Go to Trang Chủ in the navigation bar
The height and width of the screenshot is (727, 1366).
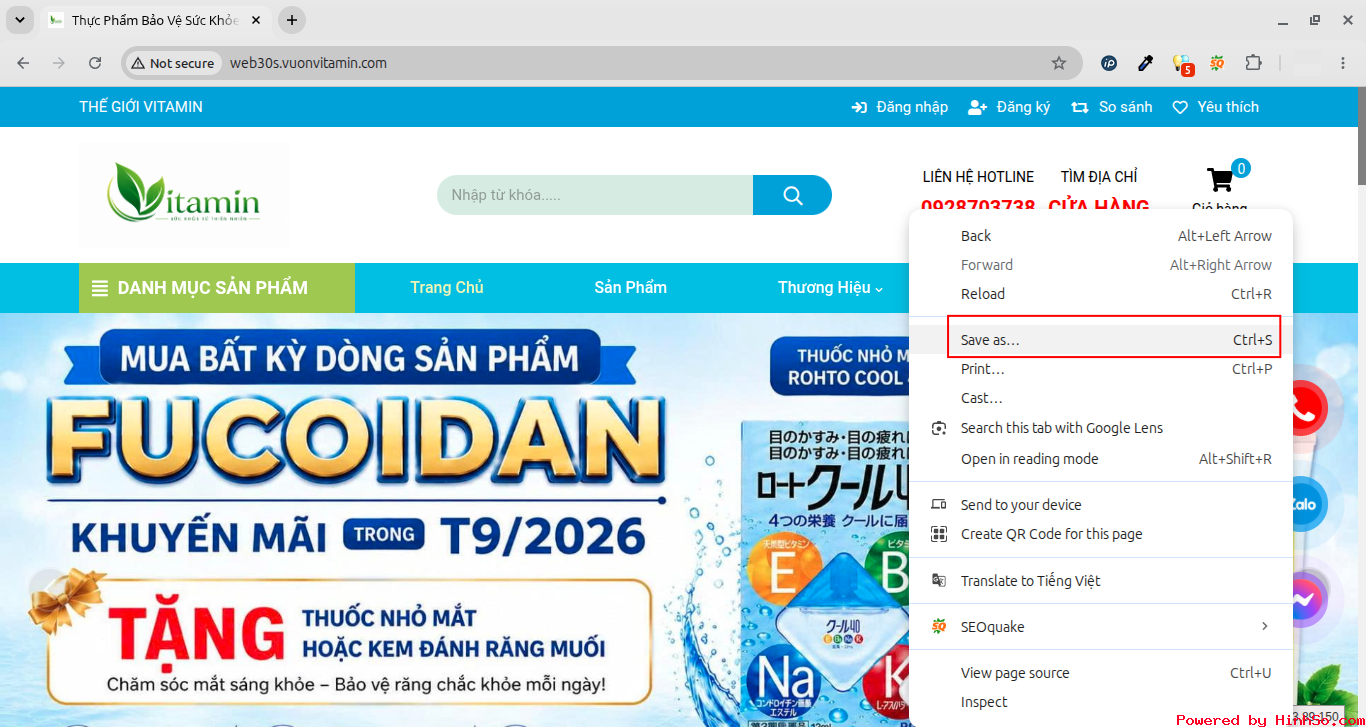[x=447, y=288]
